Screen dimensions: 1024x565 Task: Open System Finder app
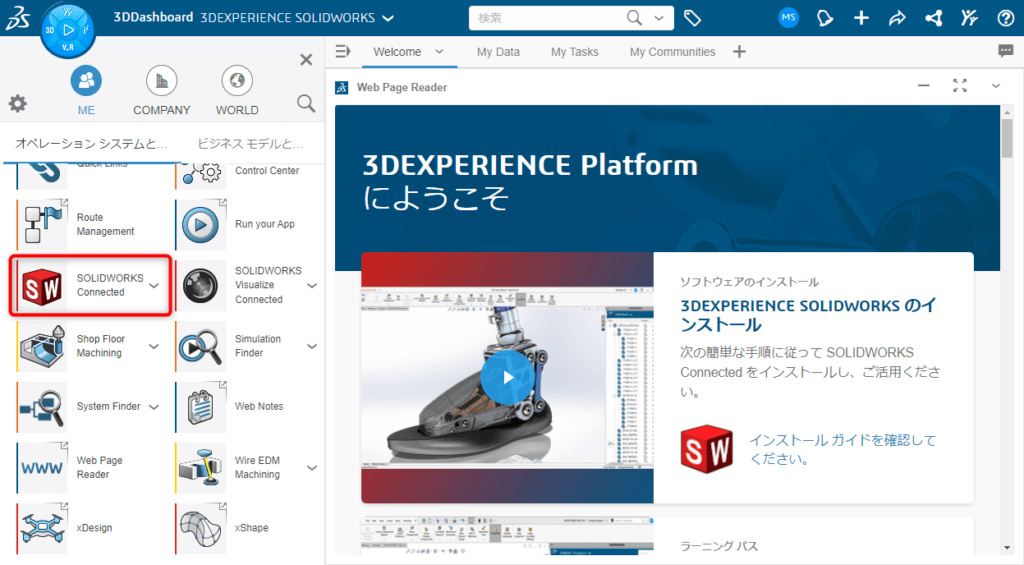42,407
